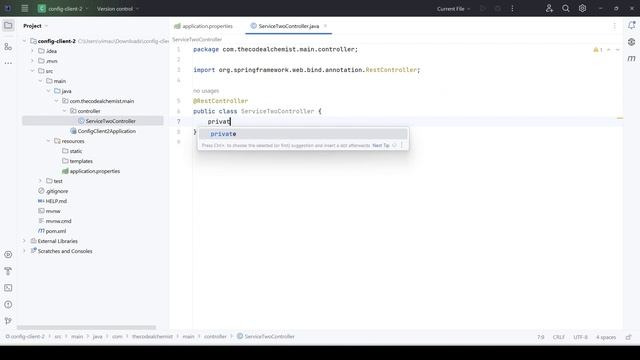
Task: Open completion popup options dots
Action: [x=402, y=145]
